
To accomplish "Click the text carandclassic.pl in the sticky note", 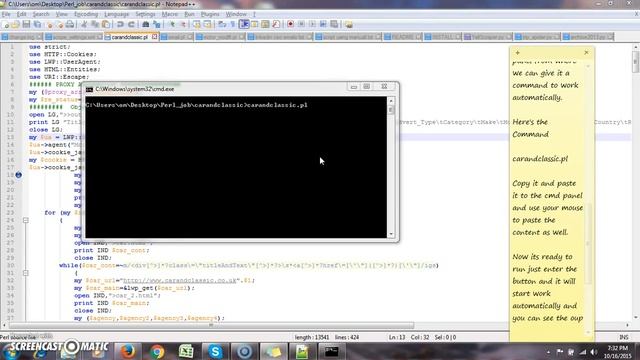I will coord(540,159).
